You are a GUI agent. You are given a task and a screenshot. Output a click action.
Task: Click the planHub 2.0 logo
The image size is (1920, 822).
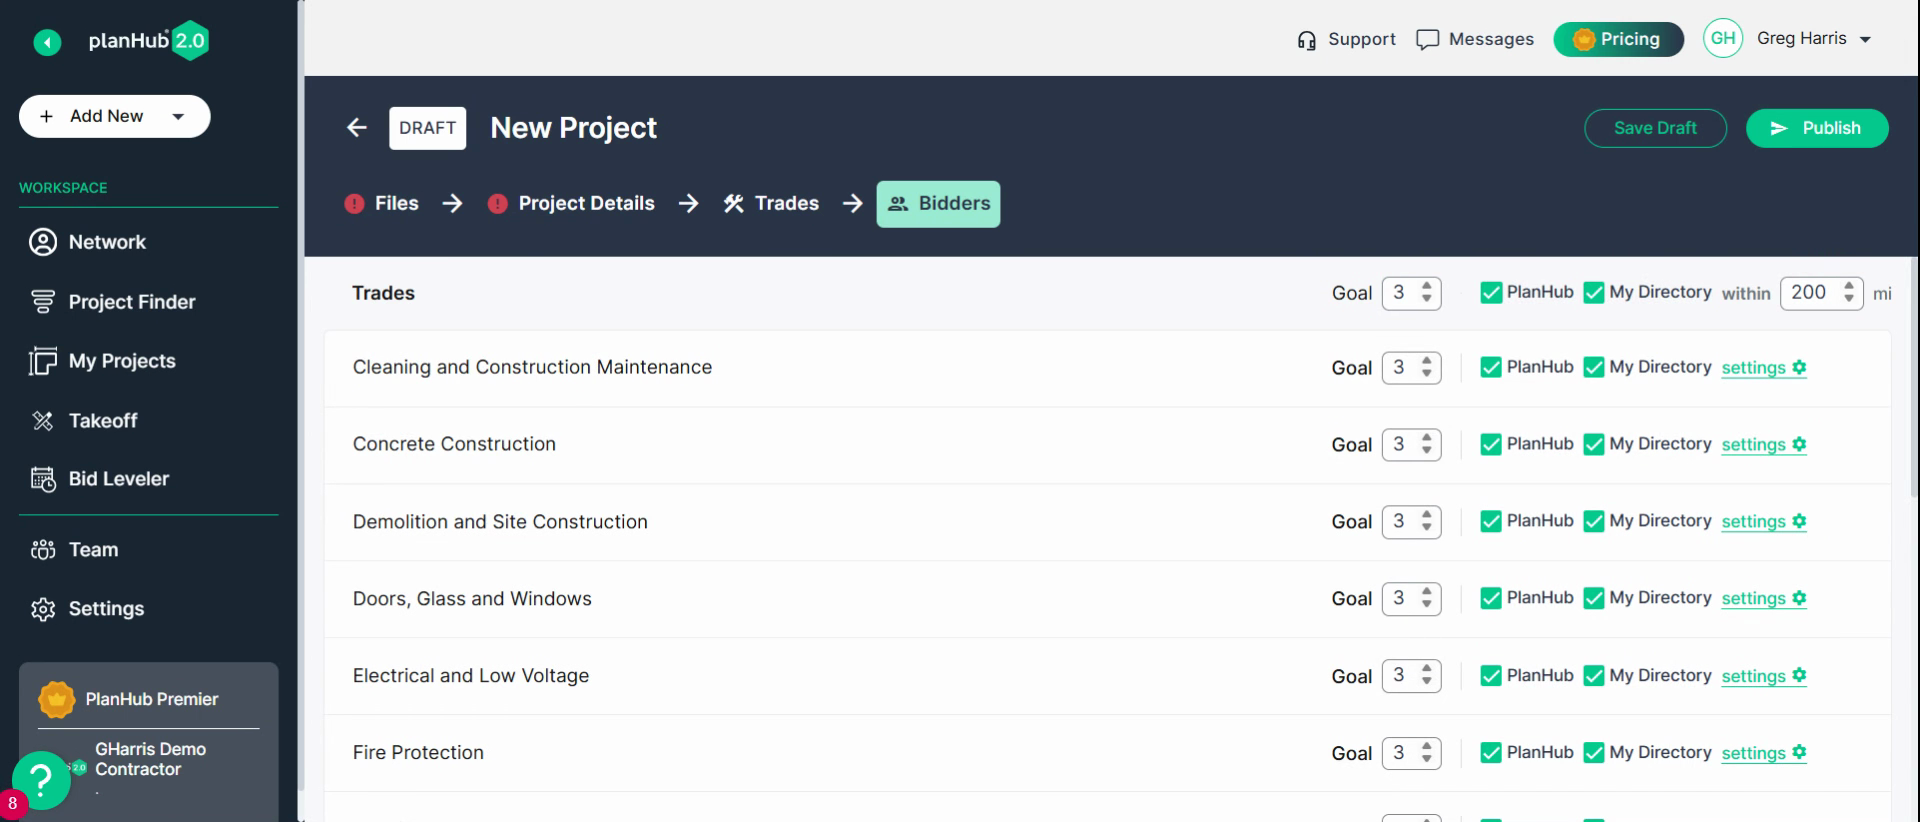[x=148, y=41]
